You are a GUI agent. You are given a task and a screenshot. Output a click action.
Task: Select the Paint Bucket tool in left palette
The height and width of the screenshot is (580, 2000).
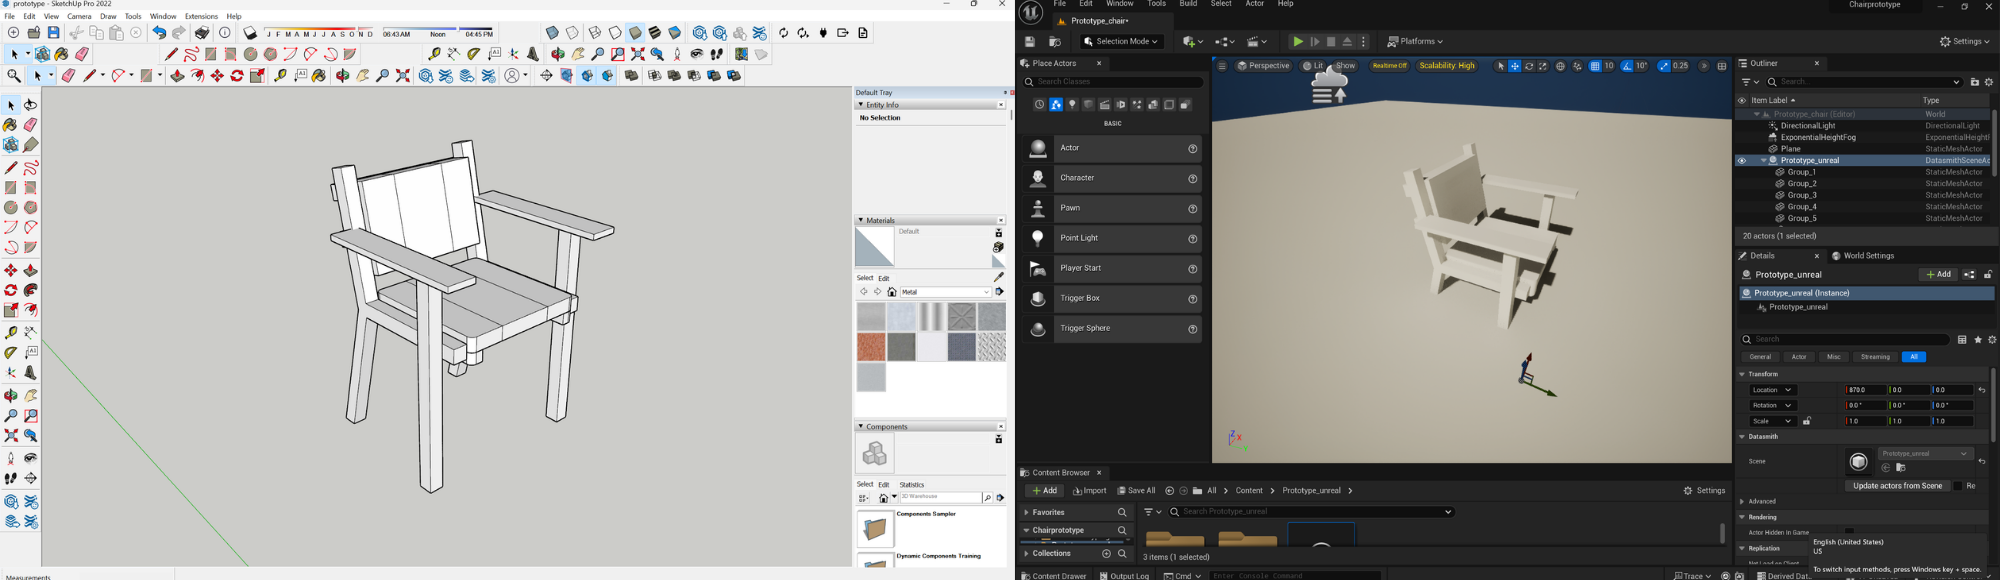tap(11, 126)
